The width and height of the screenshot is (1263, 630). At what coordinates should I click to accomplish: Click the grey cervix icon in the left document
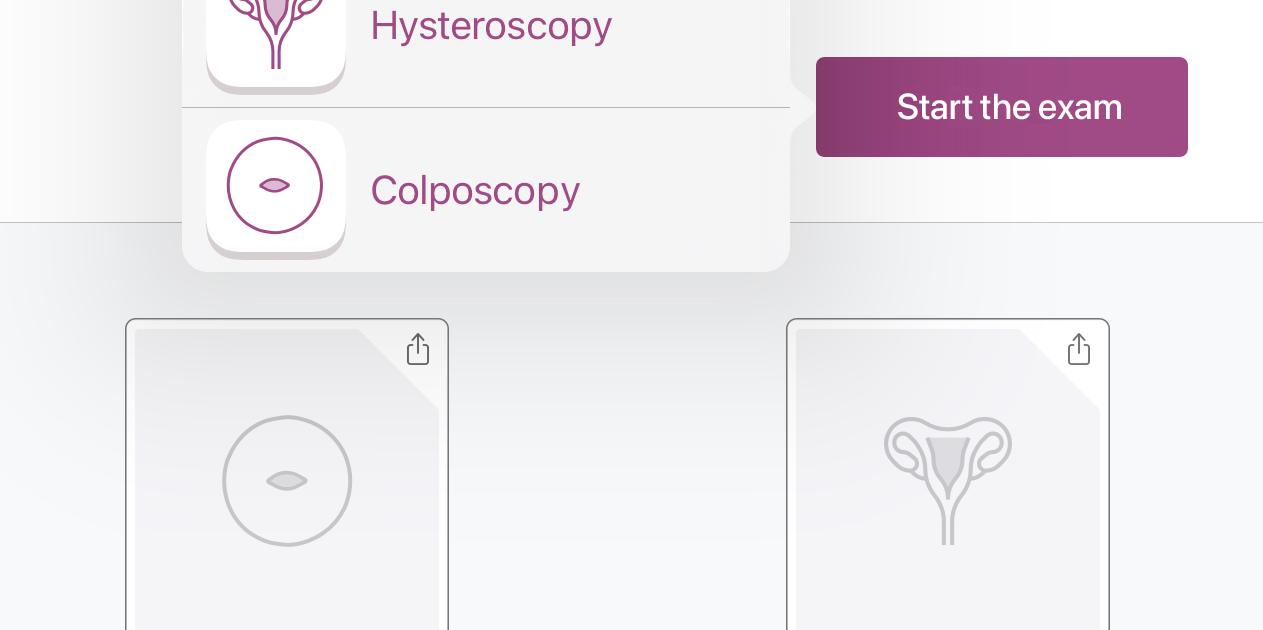coord(287,481)
